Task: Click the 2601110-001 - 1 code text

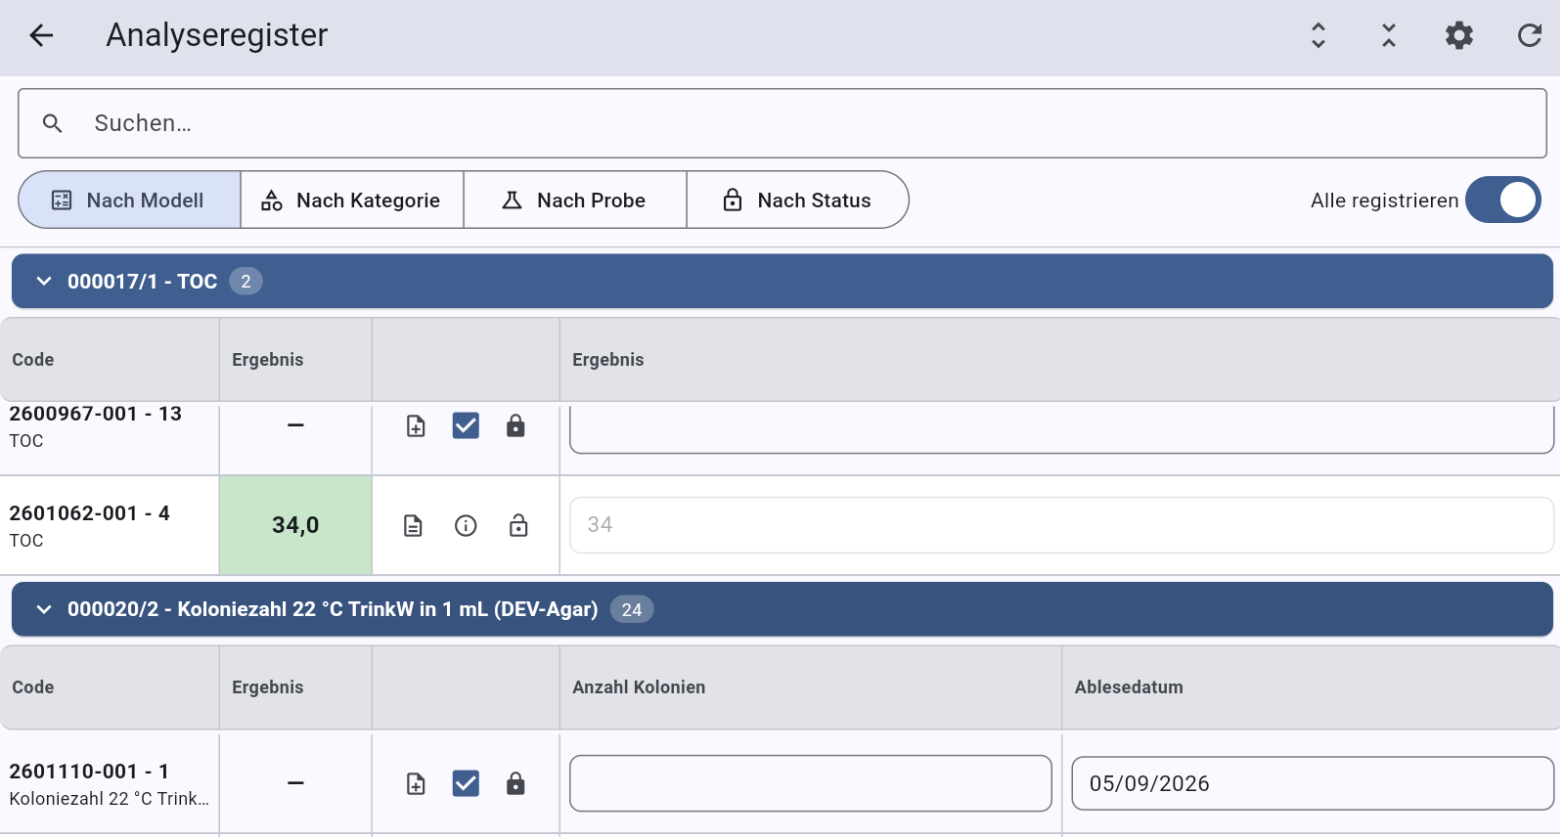Action: pos(89,771)
